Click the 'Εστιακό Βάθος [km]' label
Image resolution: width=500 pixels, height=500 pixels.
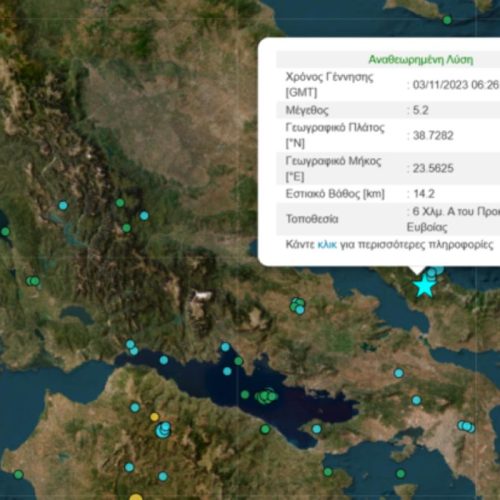tap(335, 194)
